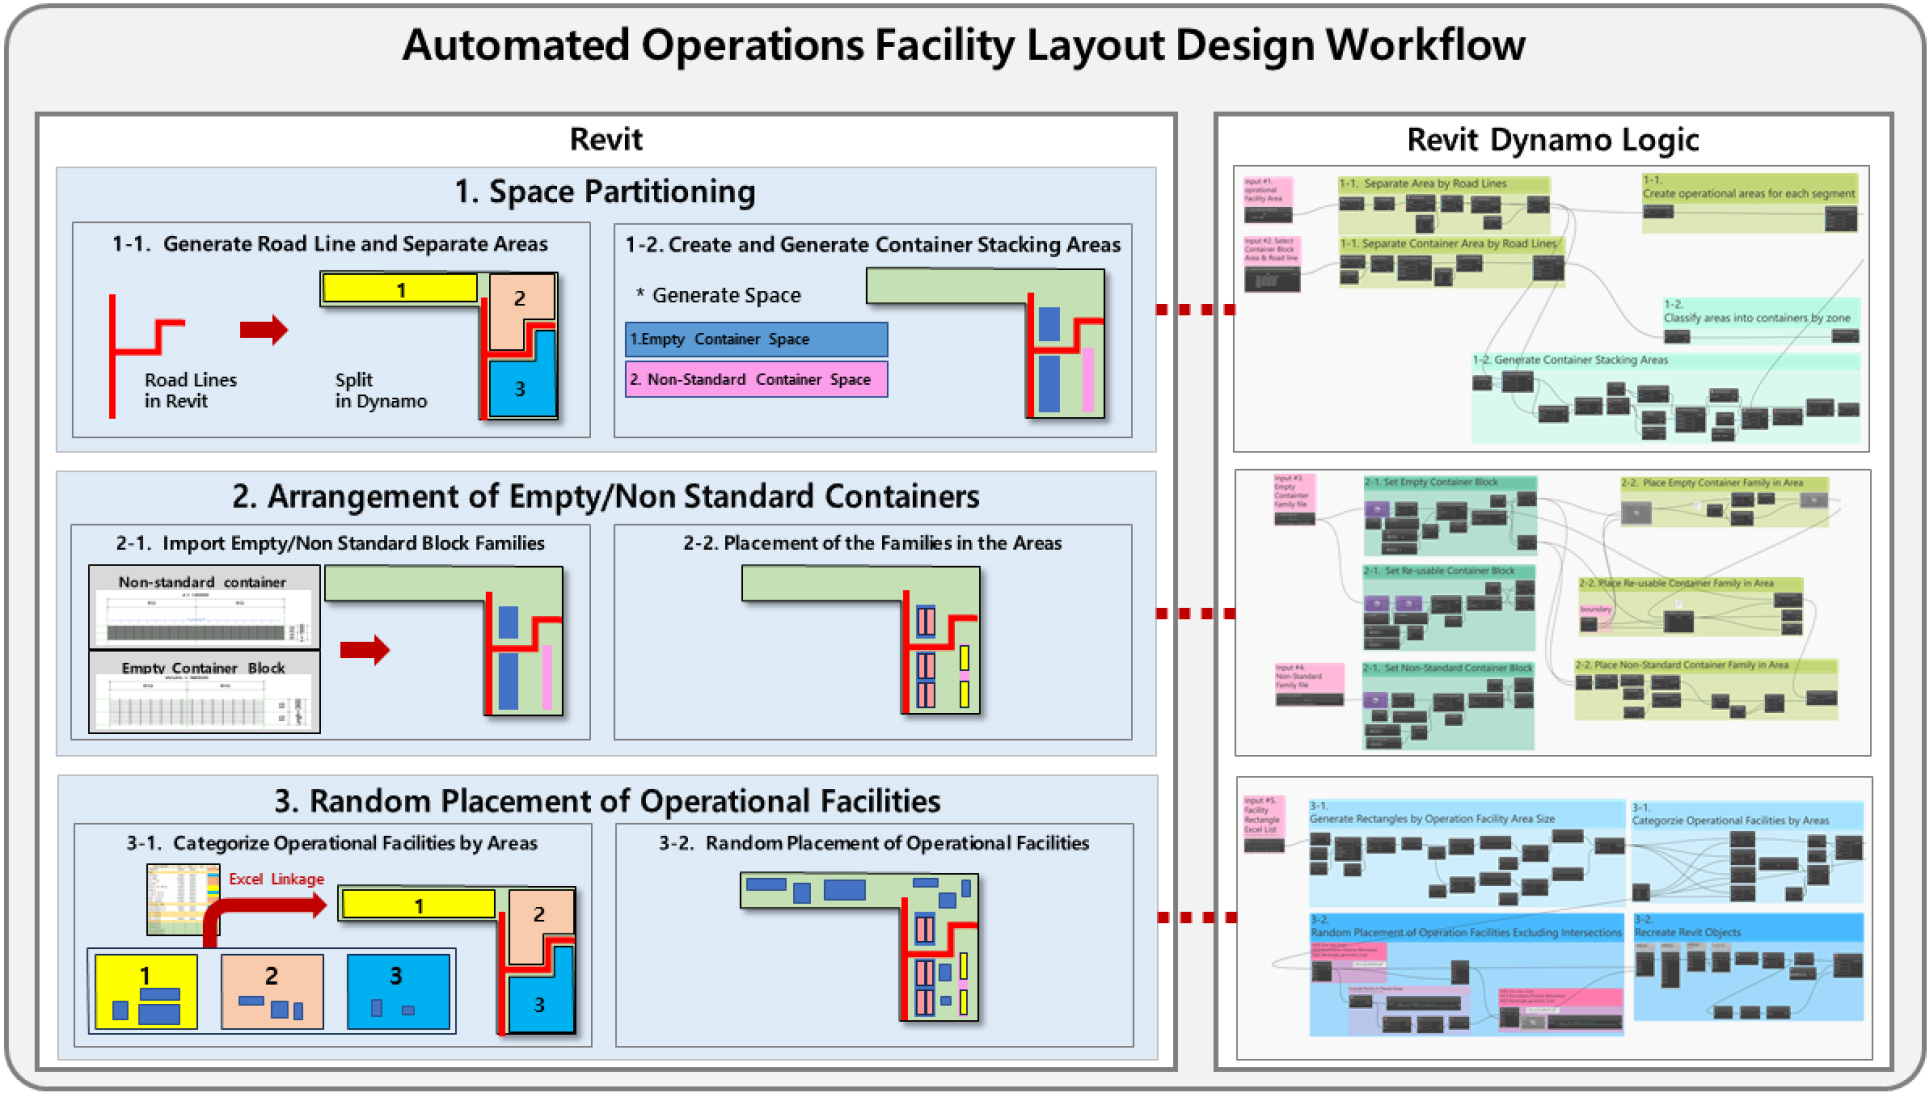The image size is (1929, 1096).
Task: Click "1-1. Create operational areas for each segment" group
Action: pyautogui.click(x=1750, y=203)
